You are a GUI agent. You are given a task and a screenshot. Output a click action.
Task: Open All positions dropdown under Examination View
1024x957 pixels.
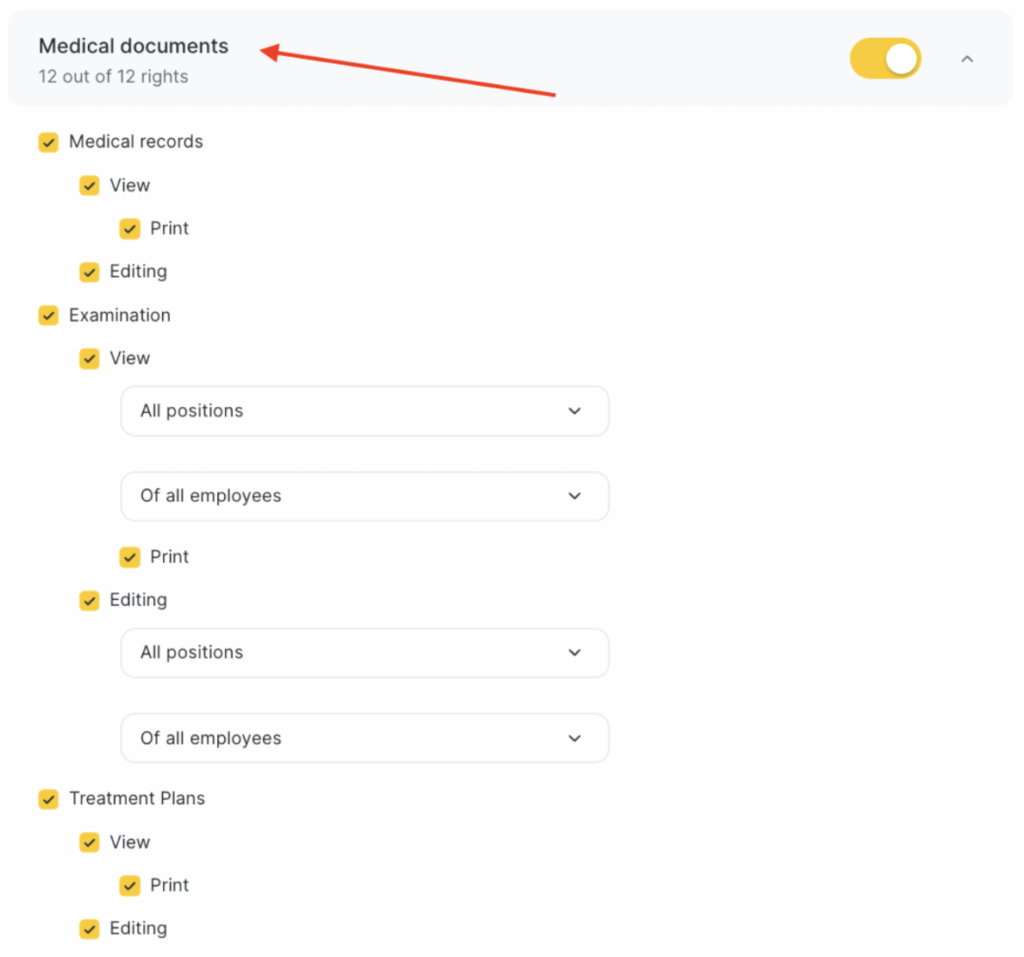tap(364, 411)
